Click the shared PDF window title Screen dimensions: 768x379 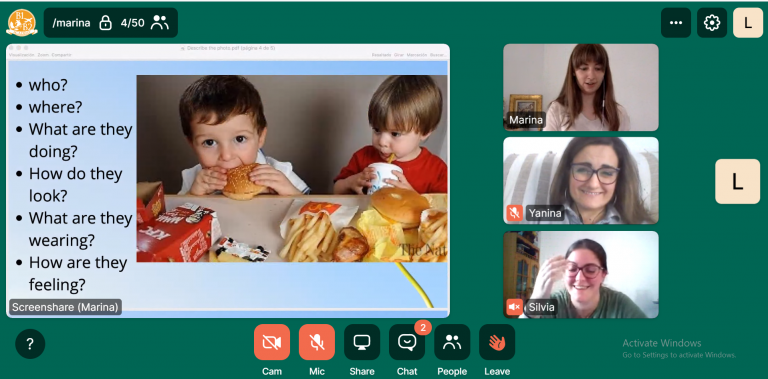(230, 48)
